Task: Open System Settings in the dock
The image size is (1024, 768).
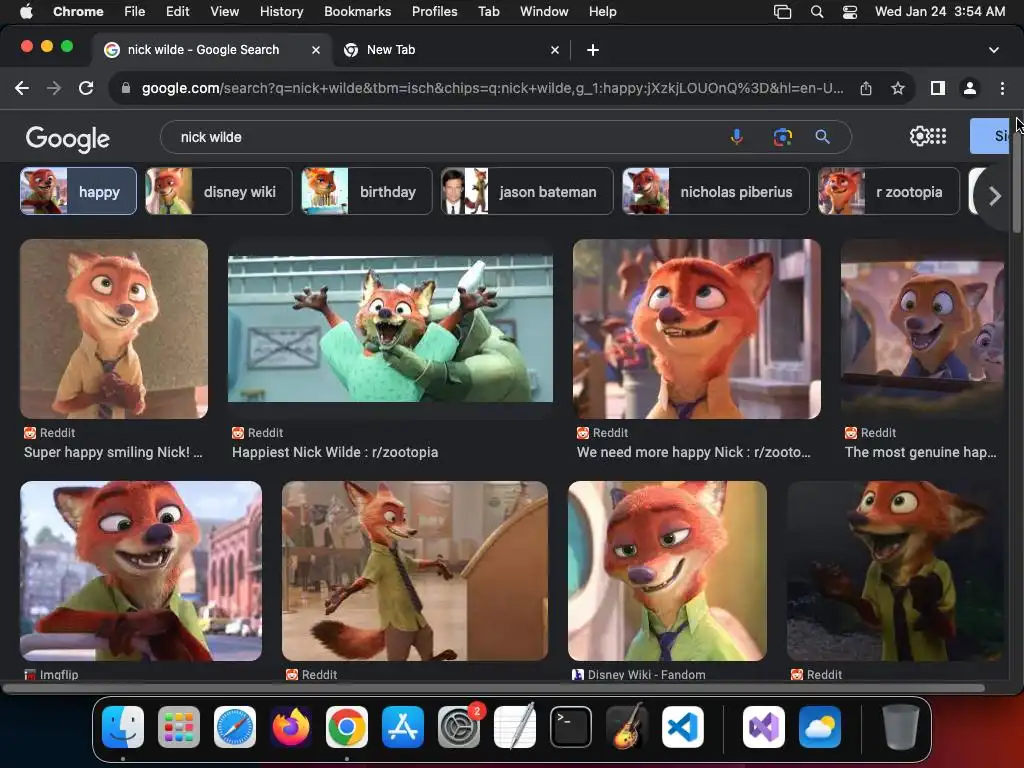Action: [x=459, y=727]
